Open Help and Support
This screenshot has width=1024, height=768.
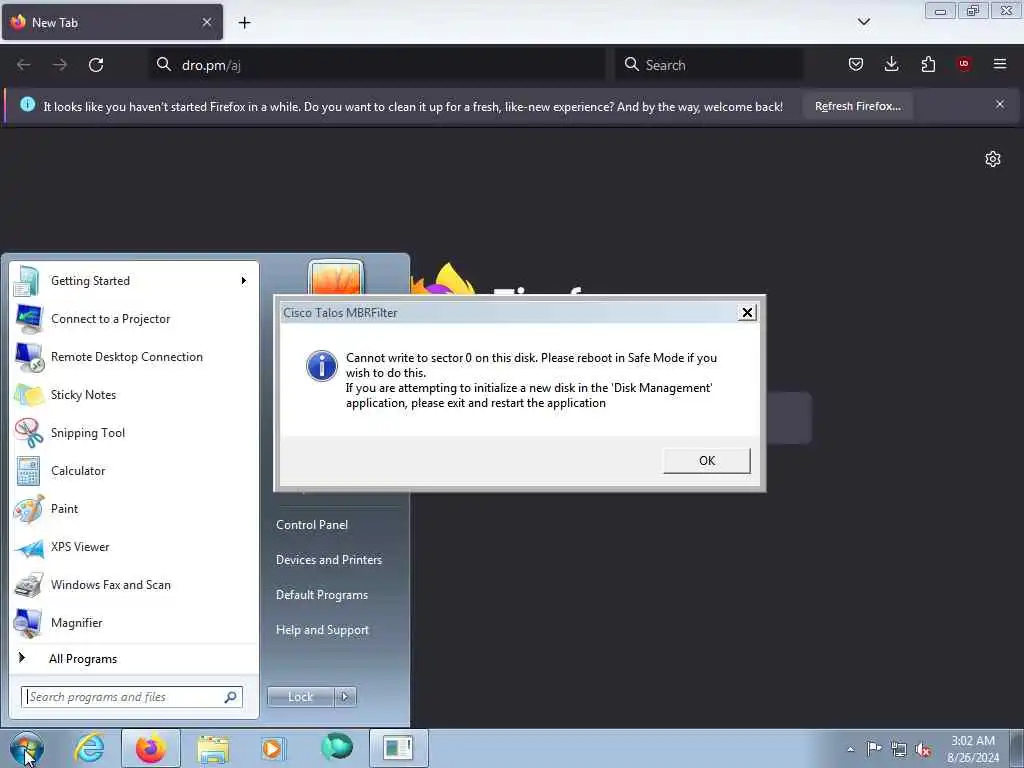pos(322,630)
